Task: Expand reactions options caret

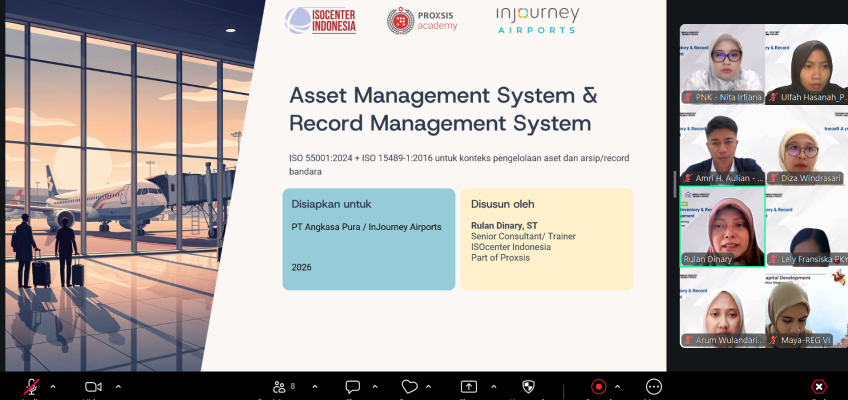Action: 428,387
